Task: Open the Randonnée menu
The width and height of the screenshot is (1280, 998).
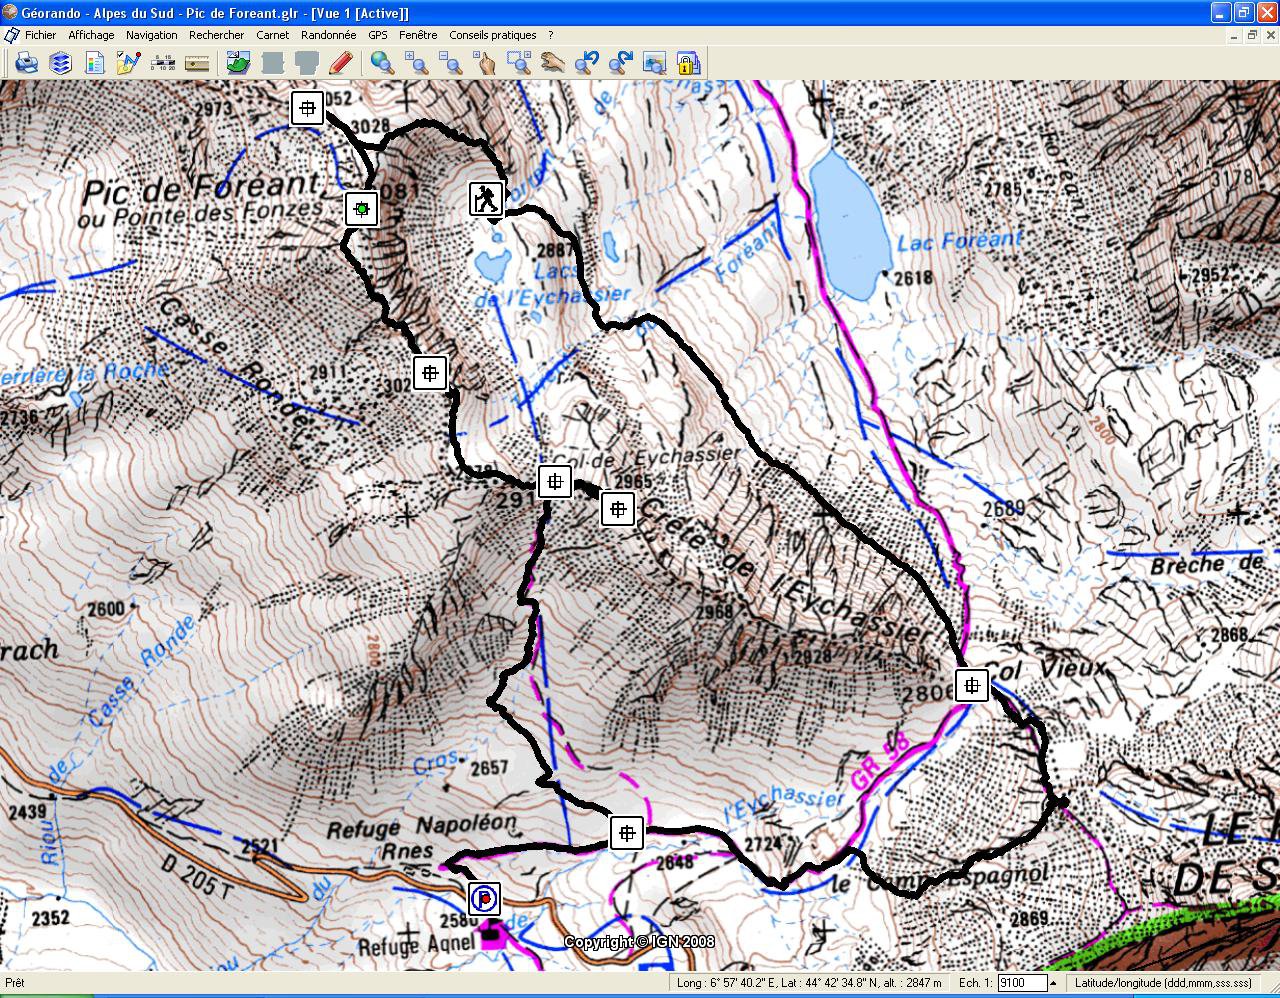Action: click(328, 35)
